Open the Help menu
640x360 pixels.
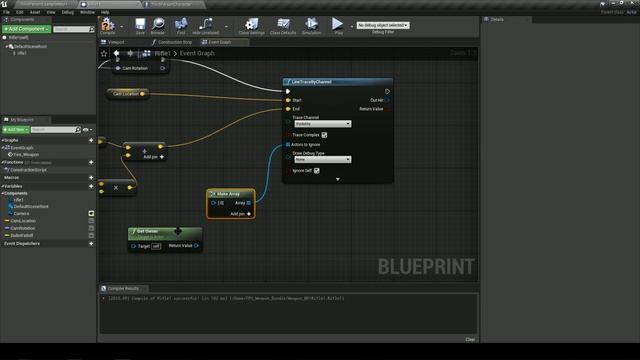(x=105, y=12)
